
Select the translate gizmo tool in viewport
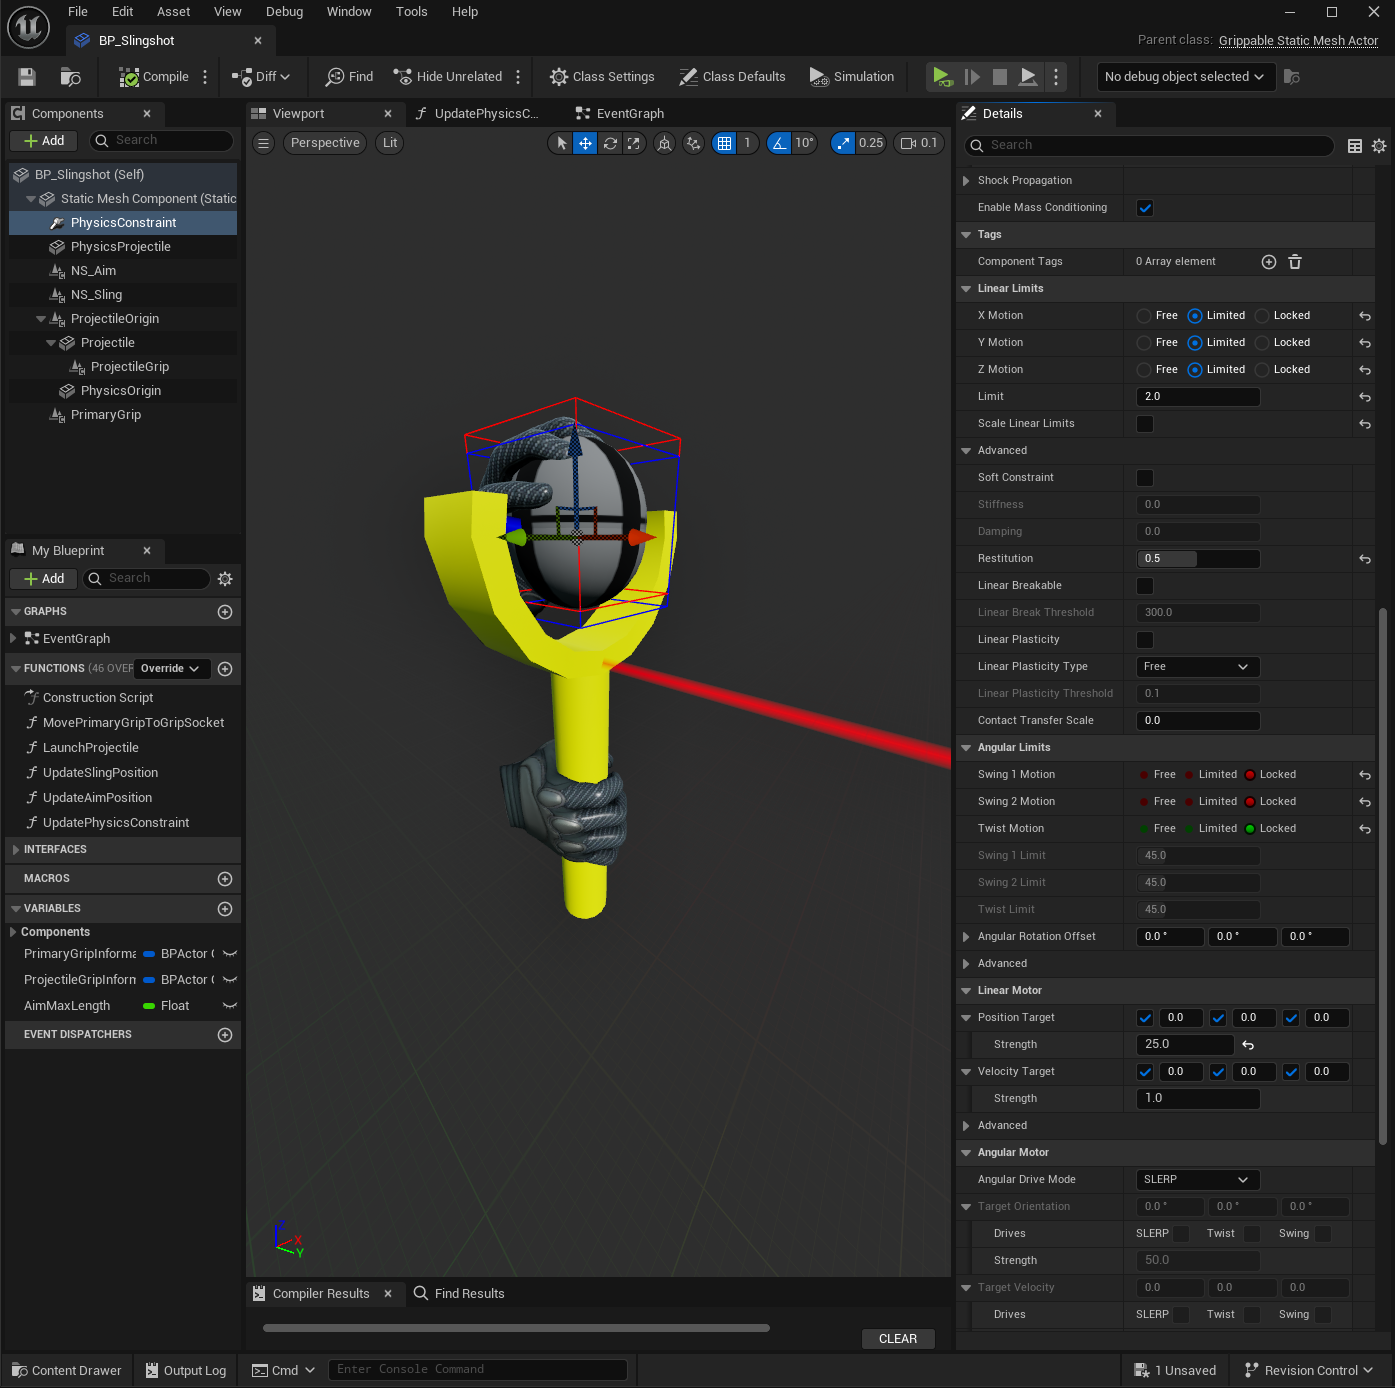[x=585, y=143]
